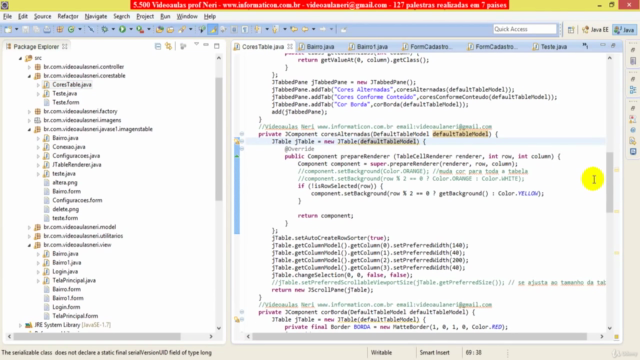Expand br.com.videoaulasneri.controller package
Image resolution: width=640 pixels, height=360 pixels.
pyautogui.click(x=29, y=67)
